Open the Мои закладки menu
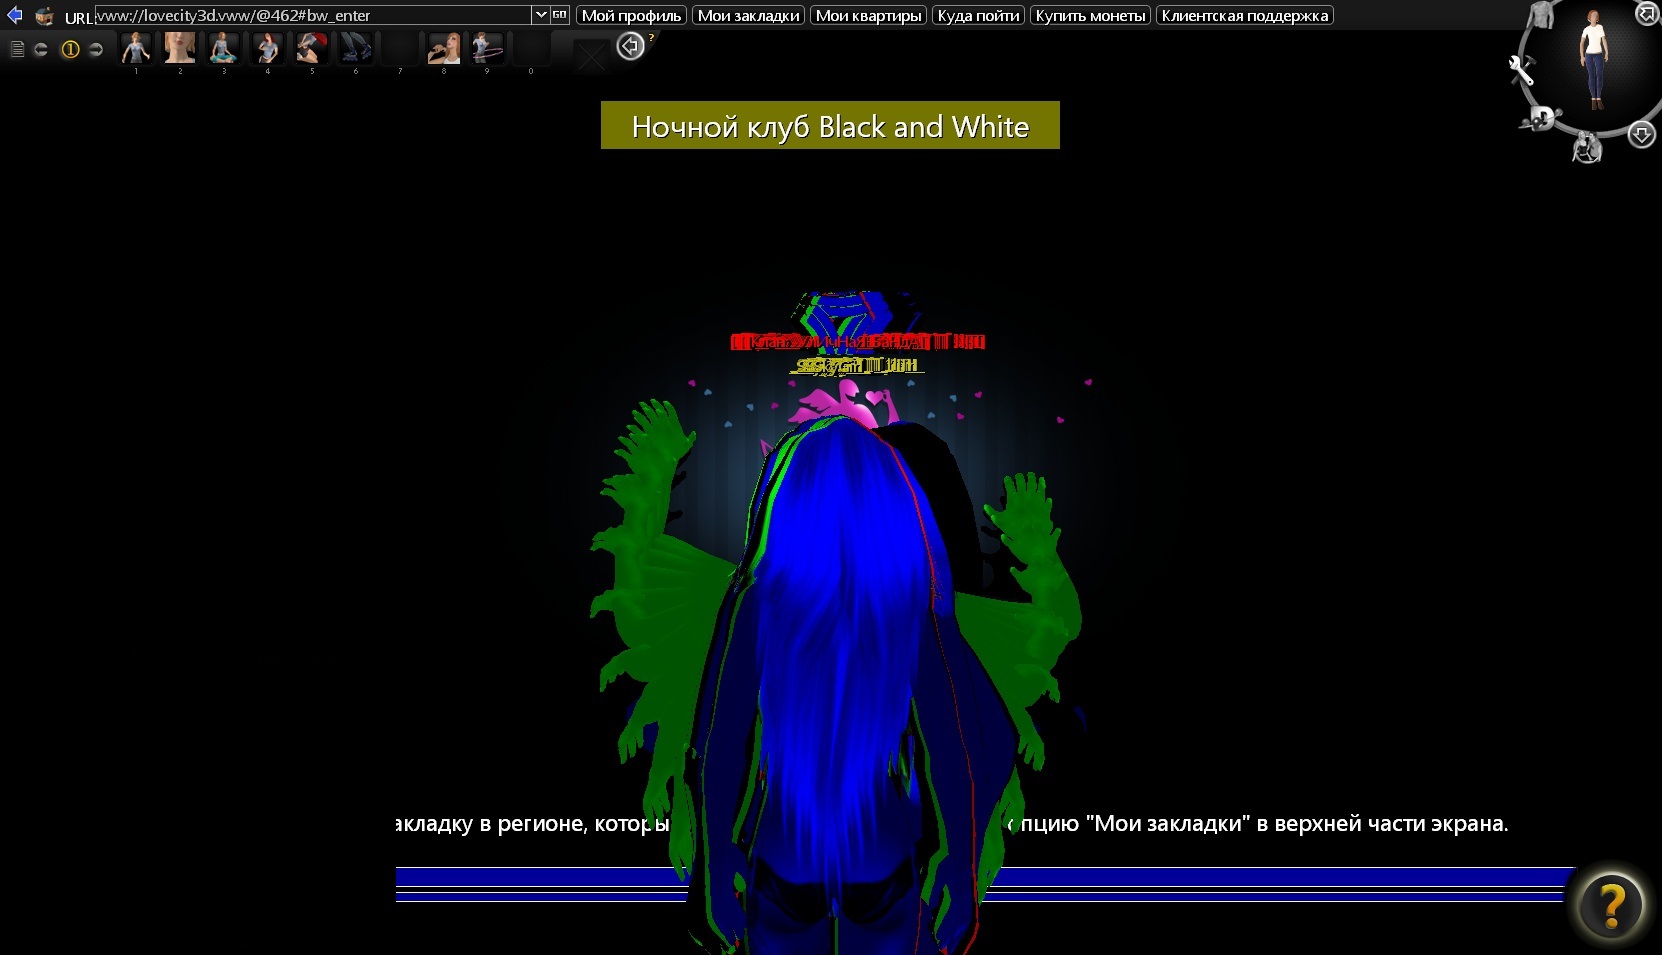 coord(748,15)
